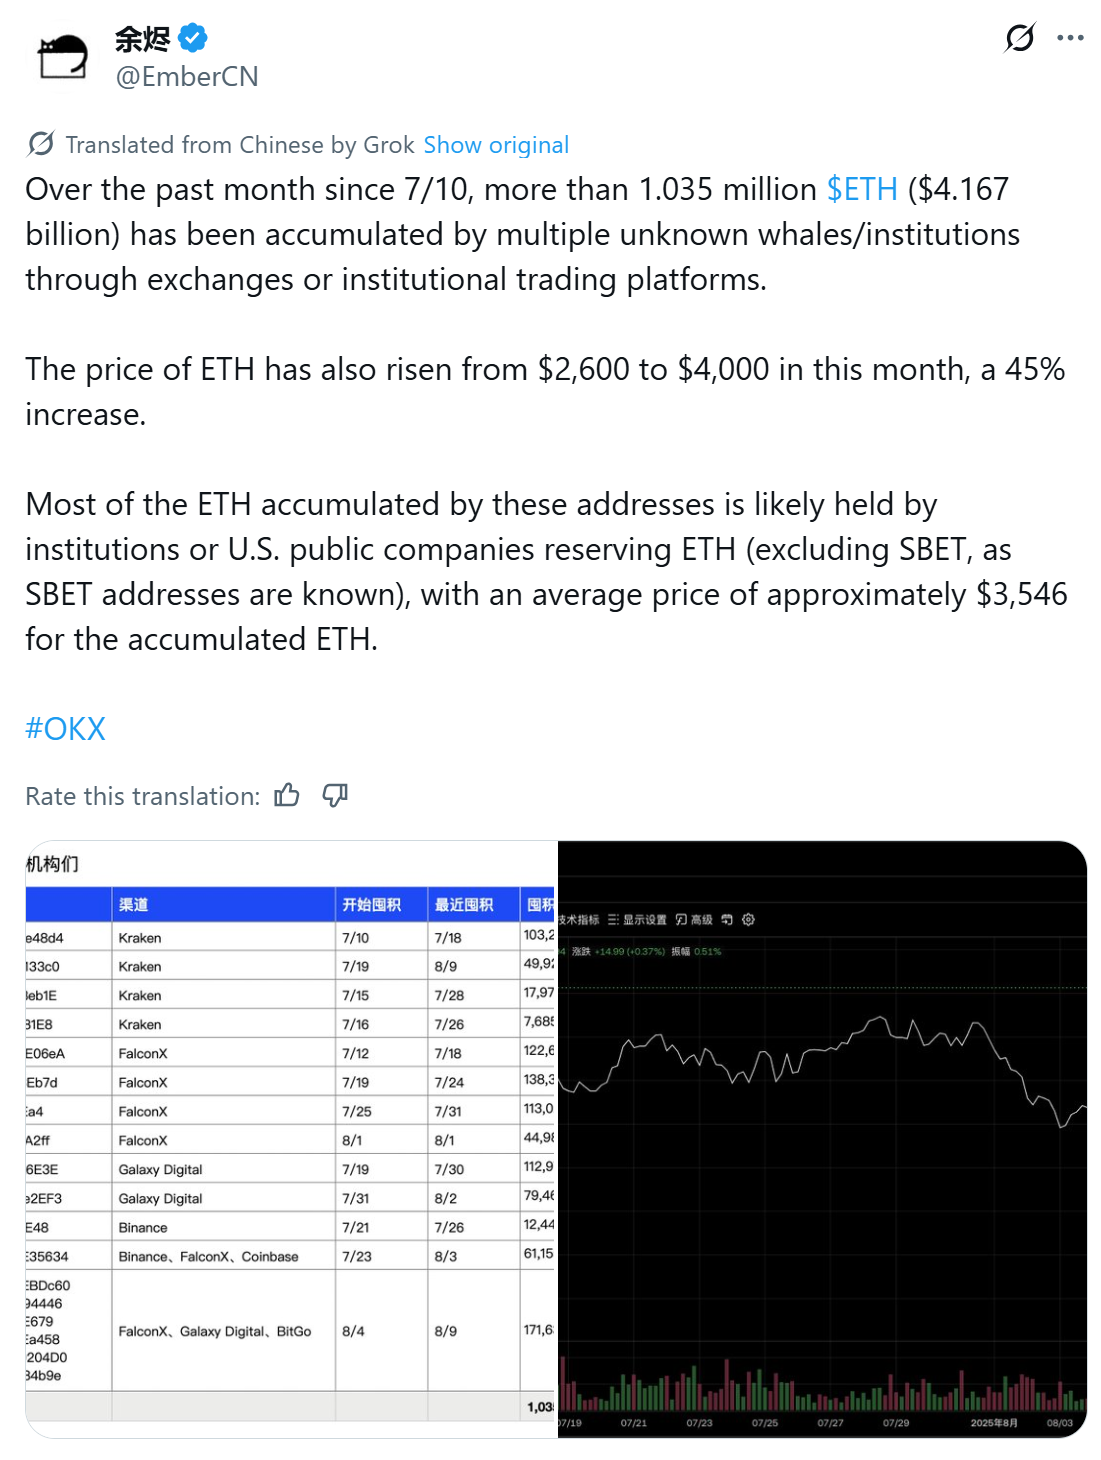1101x1460 pixels.
Task: Show the original Chinese text
Action: click(x=496, y=145)
